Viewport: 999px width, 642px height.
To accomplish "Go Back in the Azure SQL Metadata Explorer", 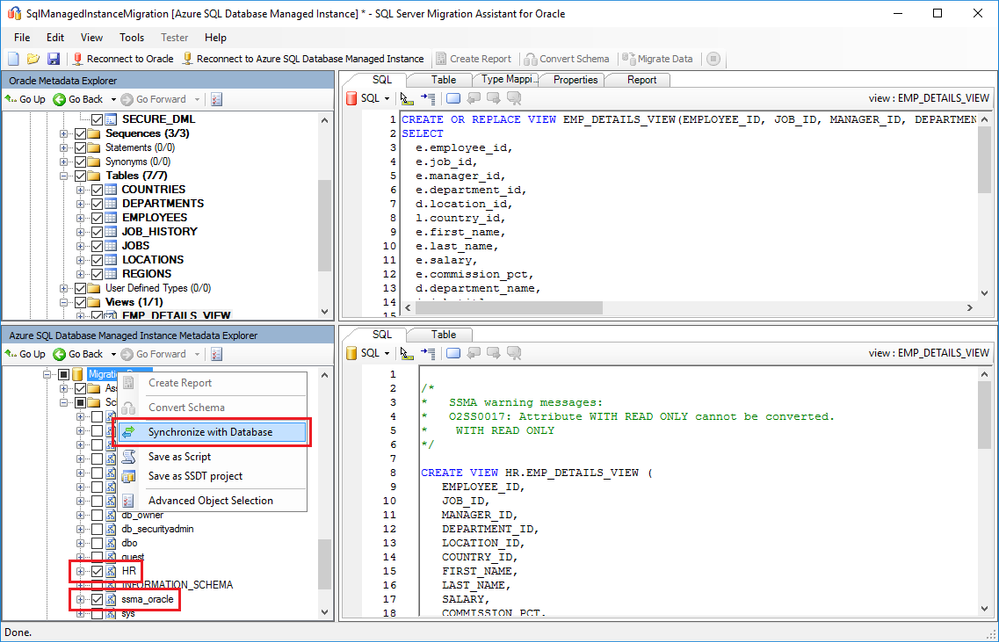I will (x=78, y=354).
